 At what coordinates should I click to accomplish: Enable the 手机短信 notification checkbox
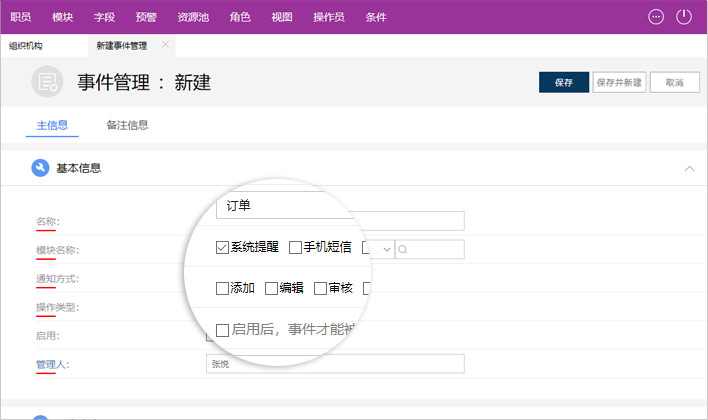coord(295,247)
